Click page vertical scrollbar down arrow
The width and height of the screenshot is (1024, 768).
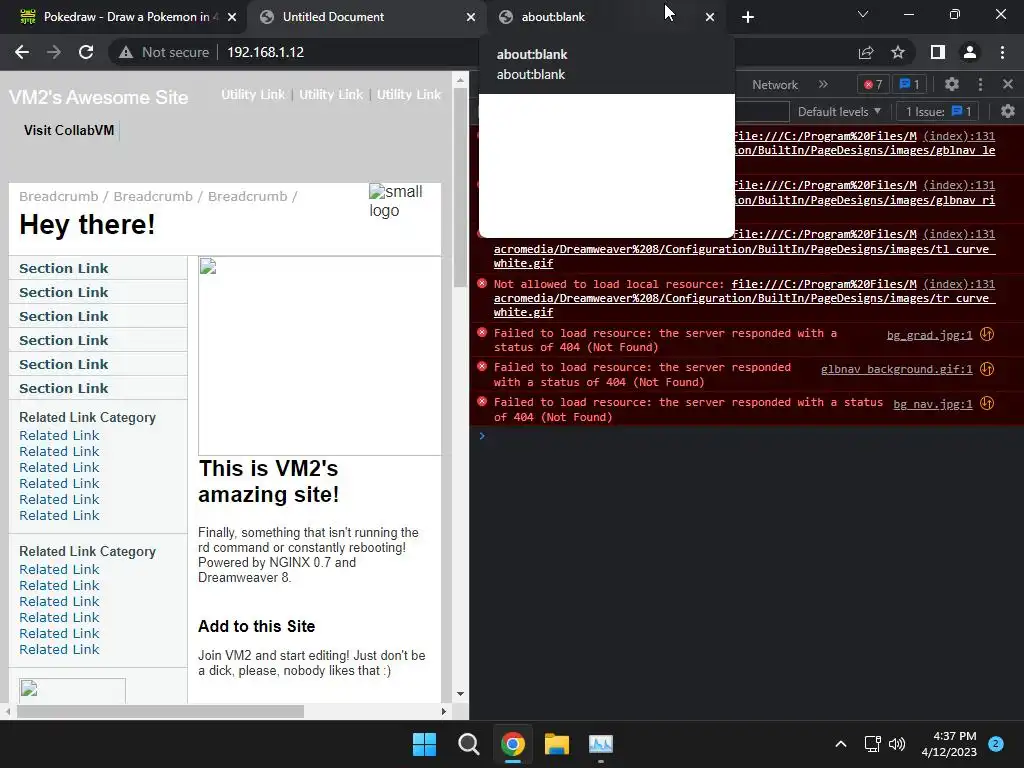(x=460, y=694)
